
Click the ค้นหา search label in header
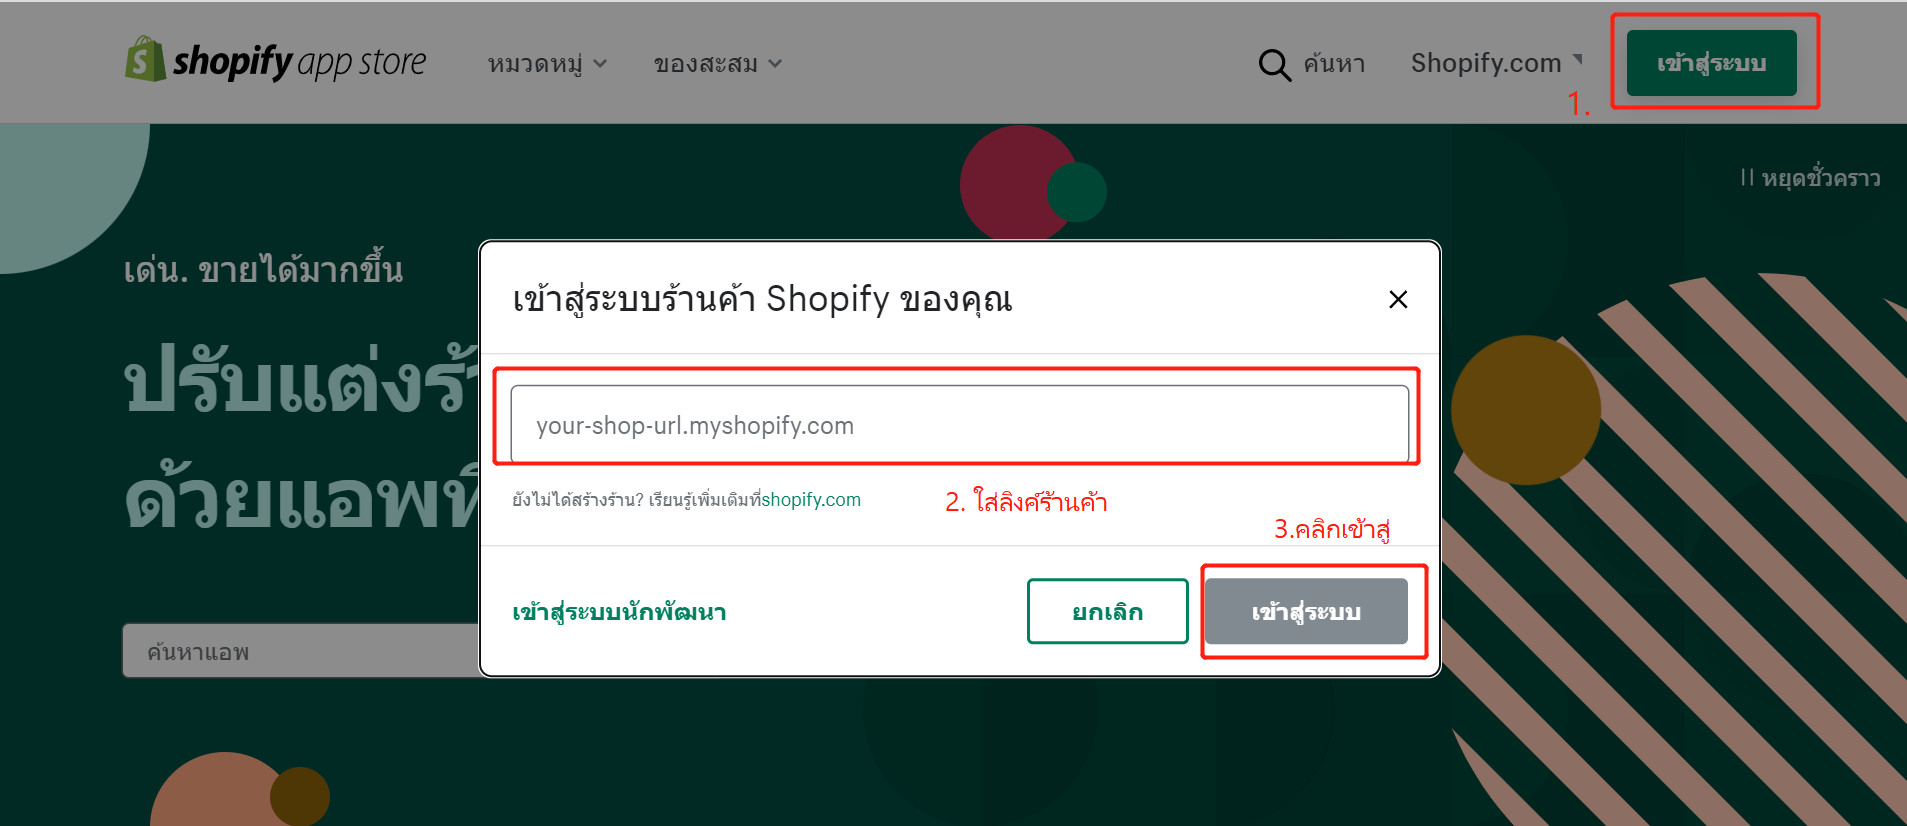coord(1334,64)
